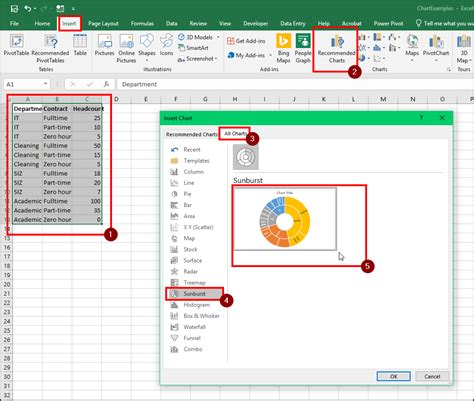Switch to All Charts dialog tab
Image resolution: width=474 pixels, height=401 pixels.
tap(235, 134)
